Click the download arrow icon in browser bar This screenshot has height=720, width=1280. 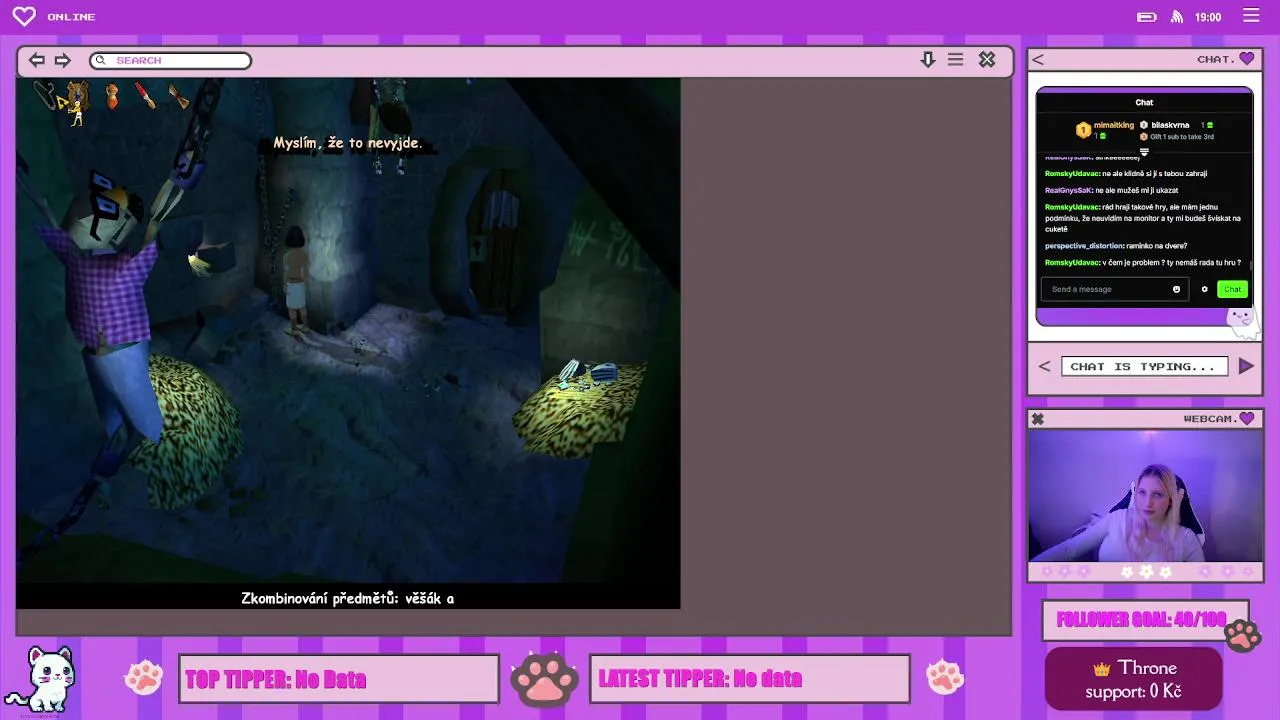pos(928,60)
